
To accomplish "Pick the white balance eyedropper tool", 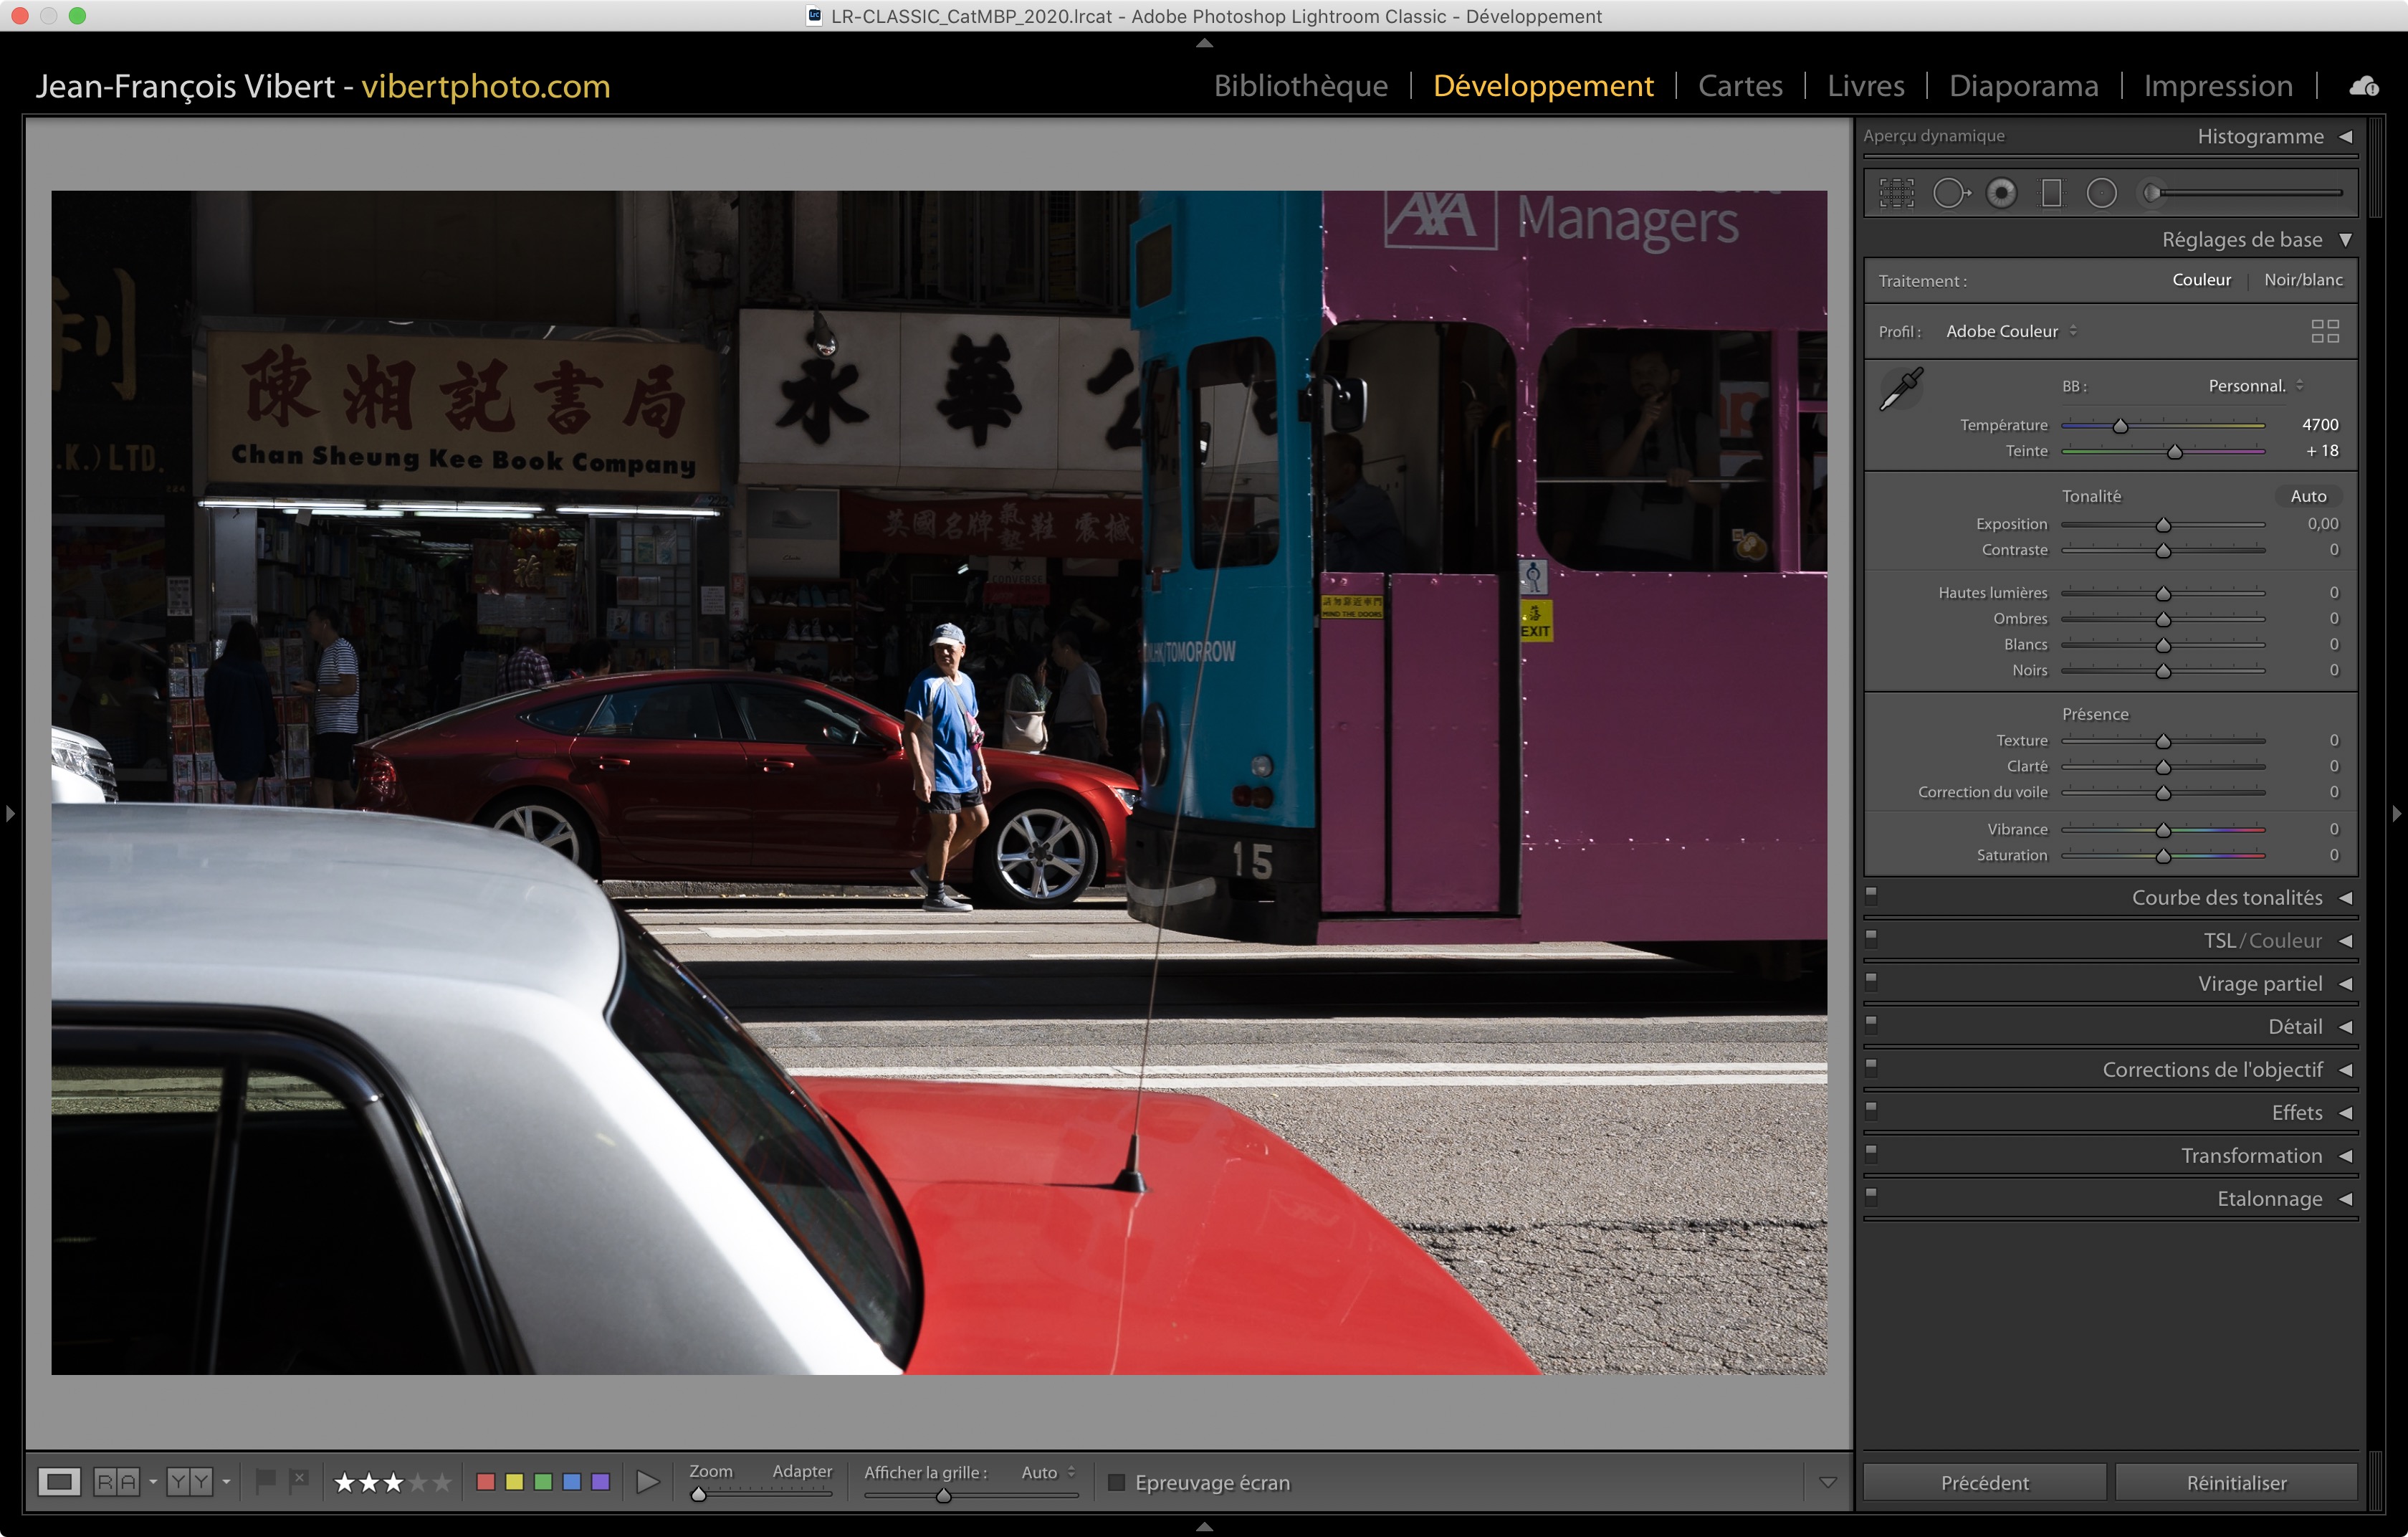I will click(1901, 388).
